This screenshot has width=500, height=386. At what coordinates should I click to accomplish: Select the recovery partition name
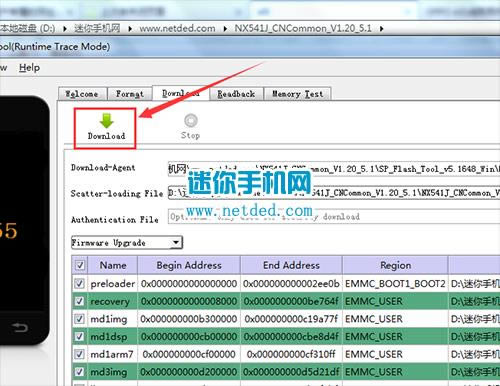pos(110,301)
